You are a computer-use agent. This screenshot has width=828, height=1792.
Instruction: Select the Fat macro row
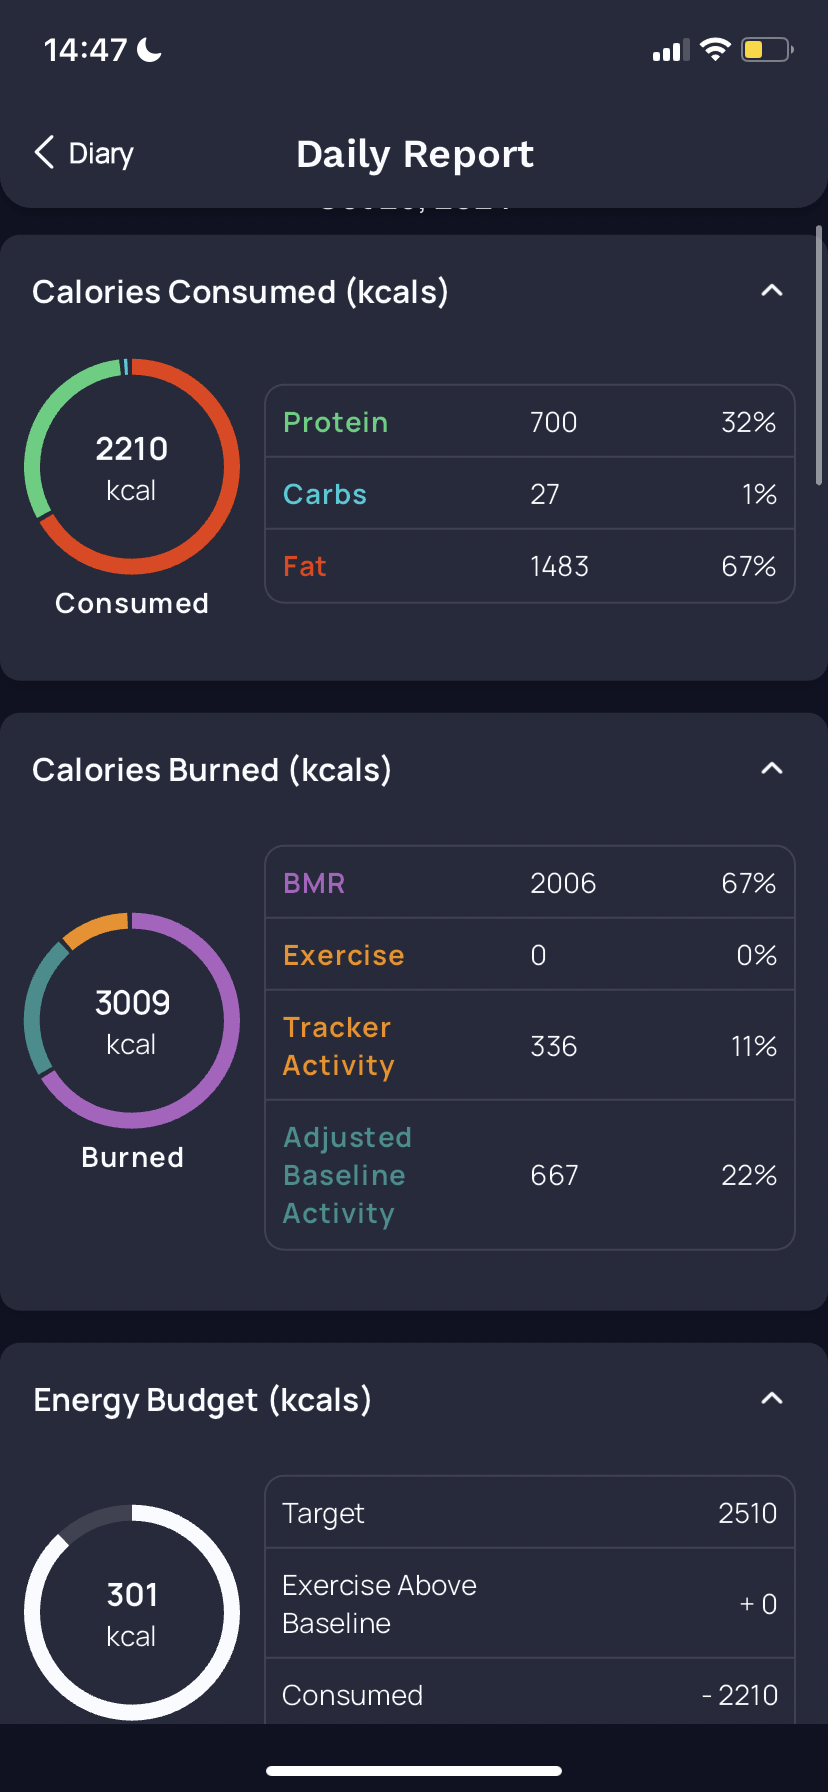coord(529,566)
